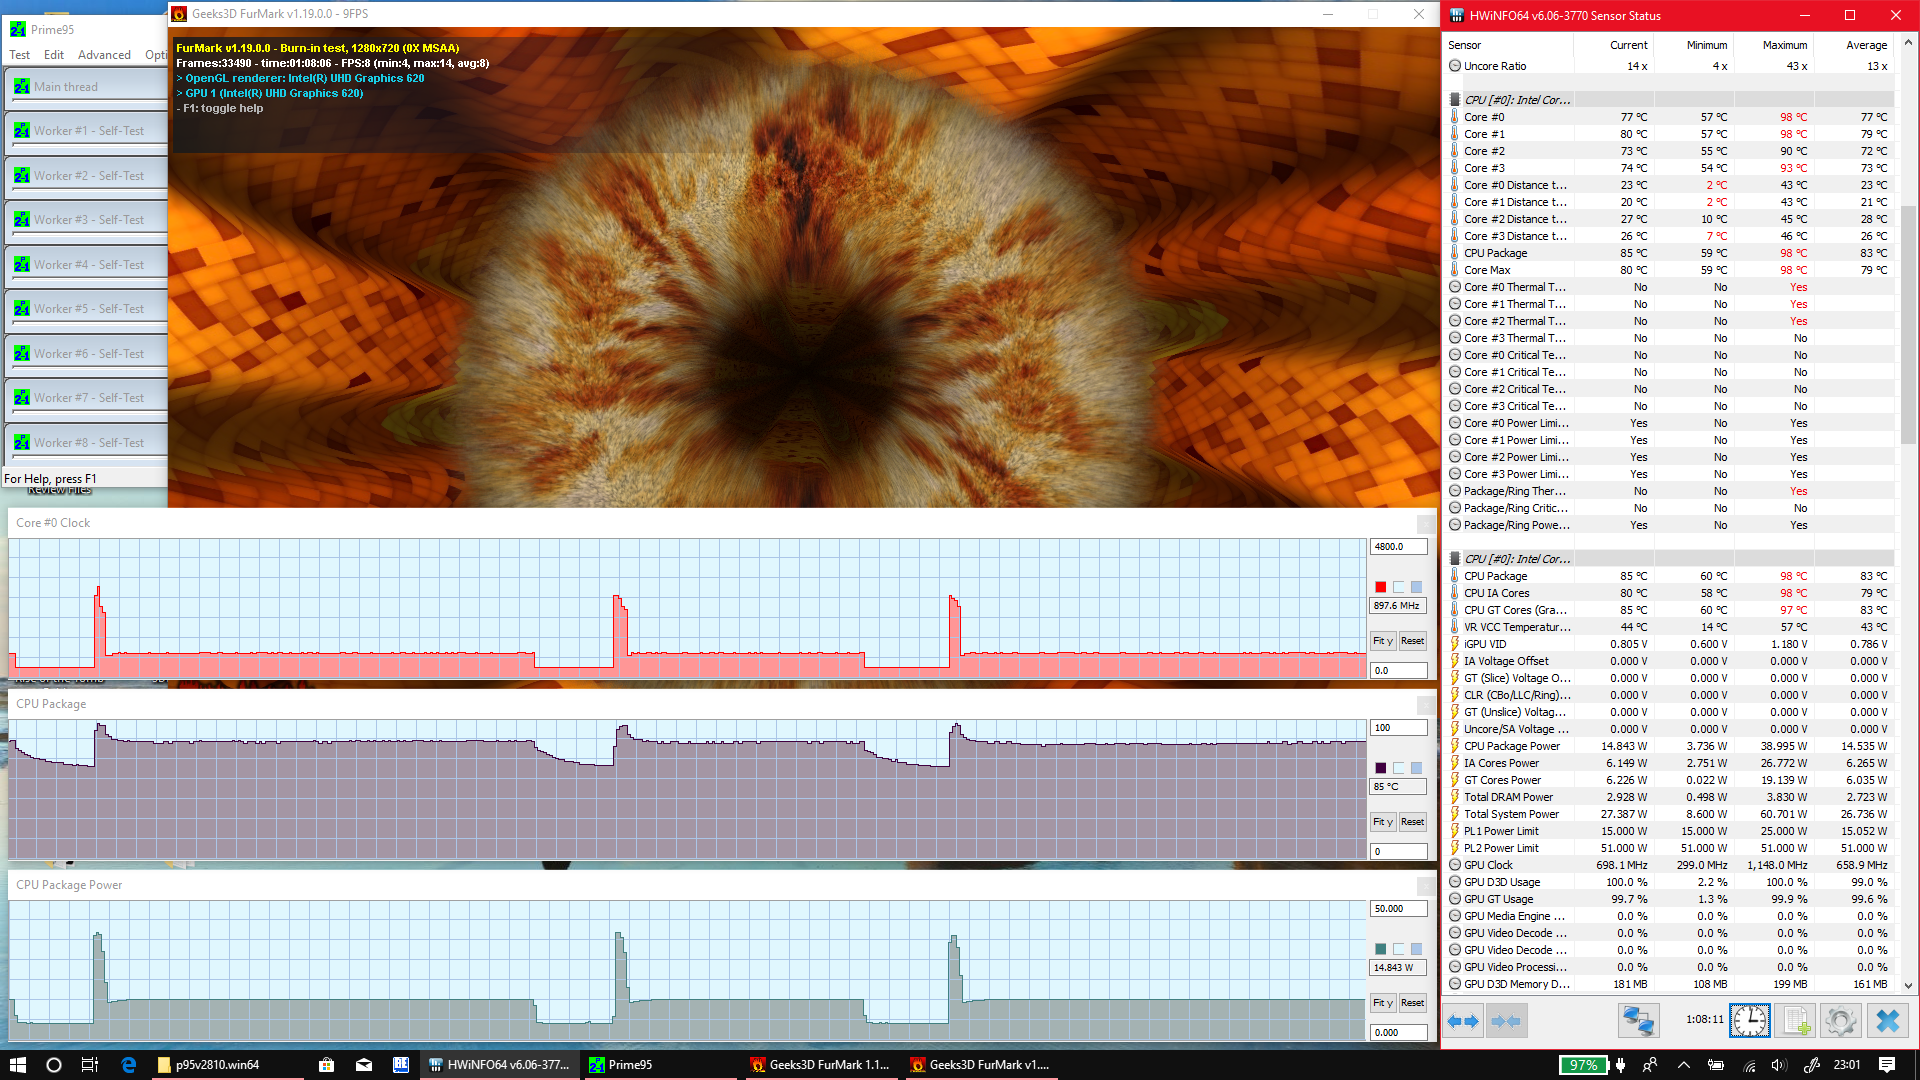Viewport: 1920px width, 1080px height.
Task: Open volume control in system tray
Action: 1779,1065
